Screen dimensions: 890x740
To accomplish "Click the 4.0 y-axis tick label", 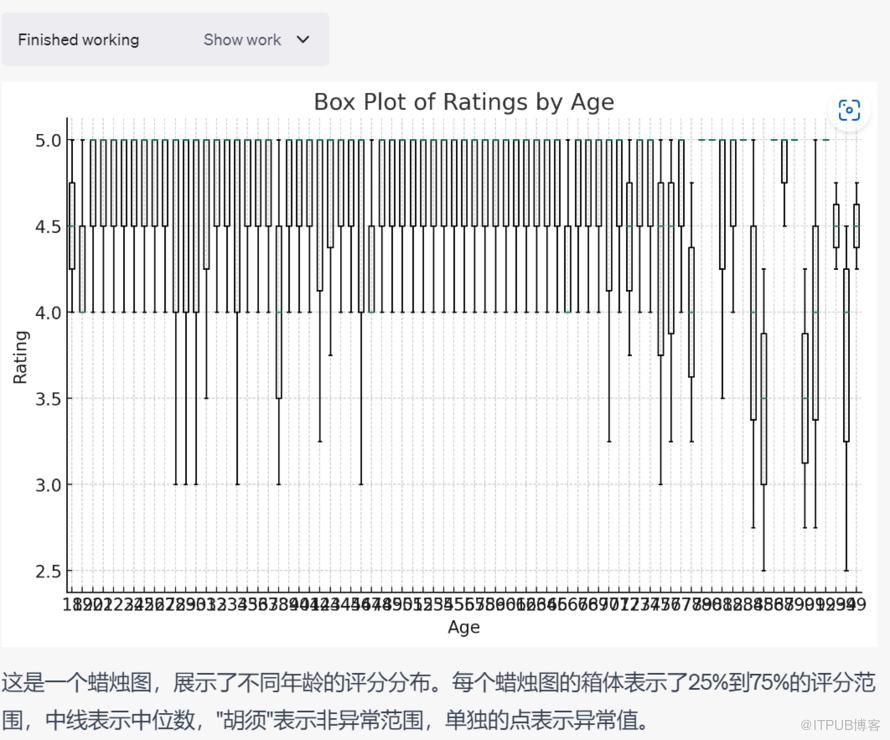I will pyautogui.click(x=48, y=313).
